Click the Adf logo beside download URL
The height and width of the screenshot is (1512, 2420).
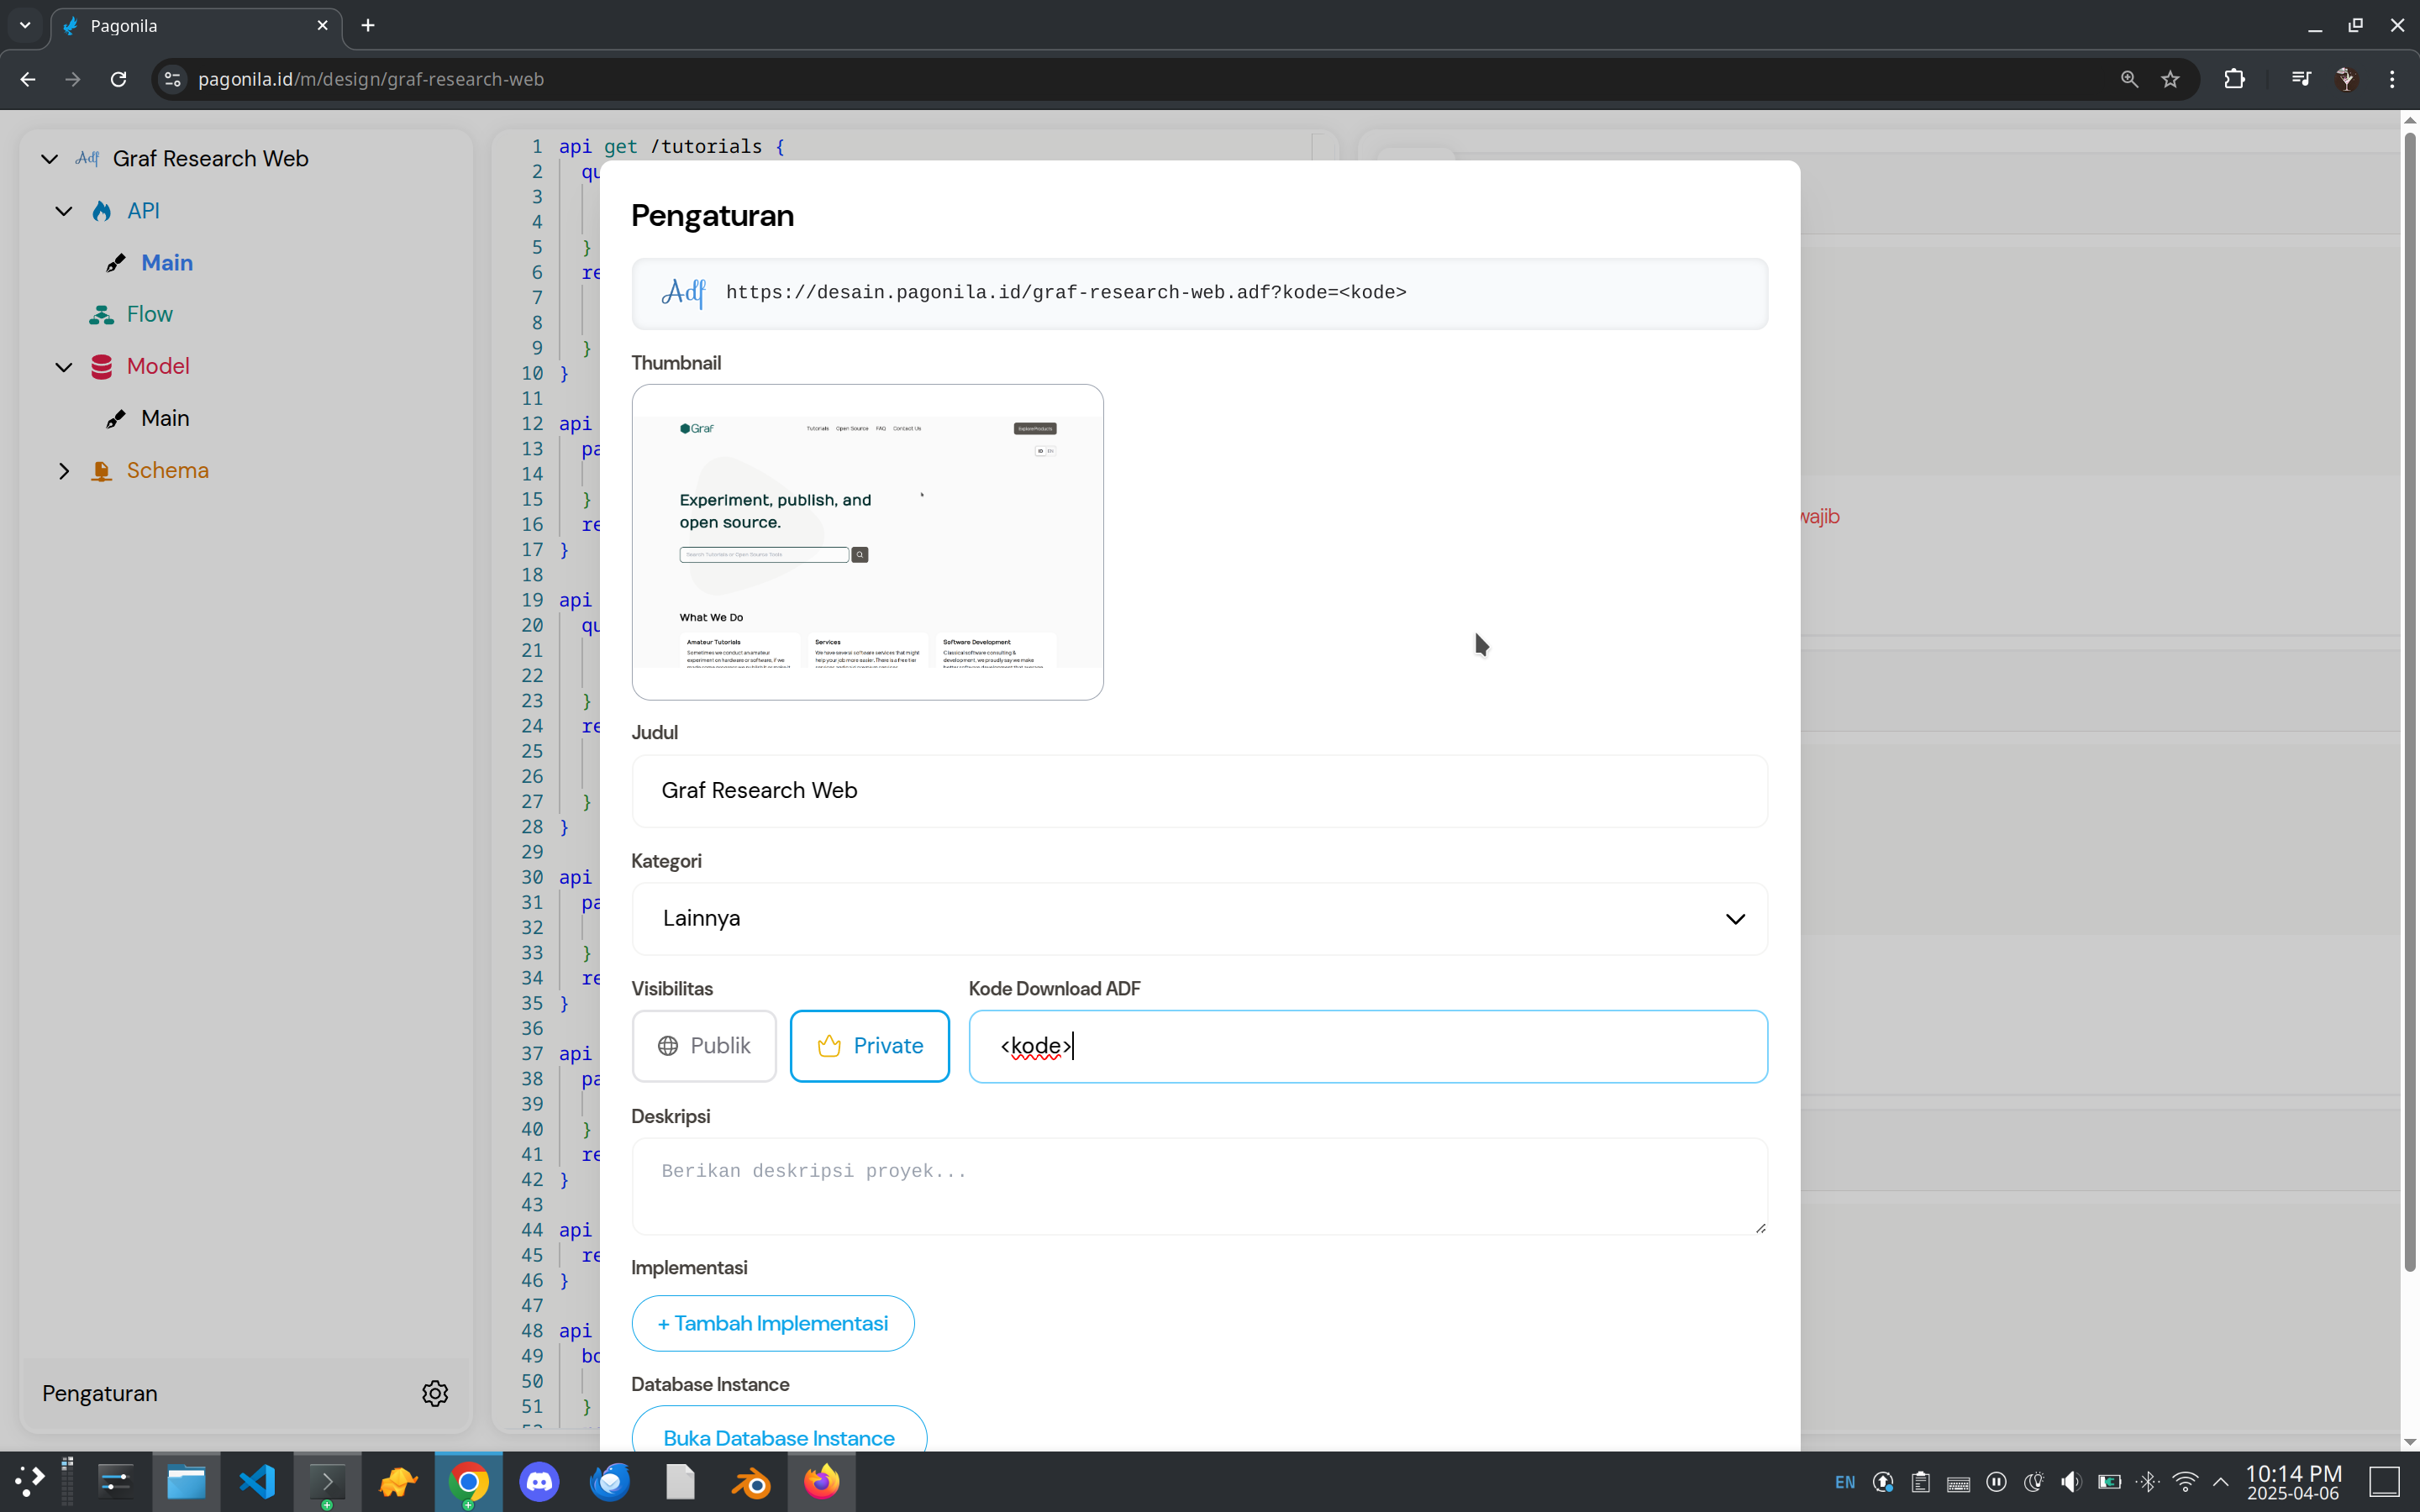click(x=684, y=293)
